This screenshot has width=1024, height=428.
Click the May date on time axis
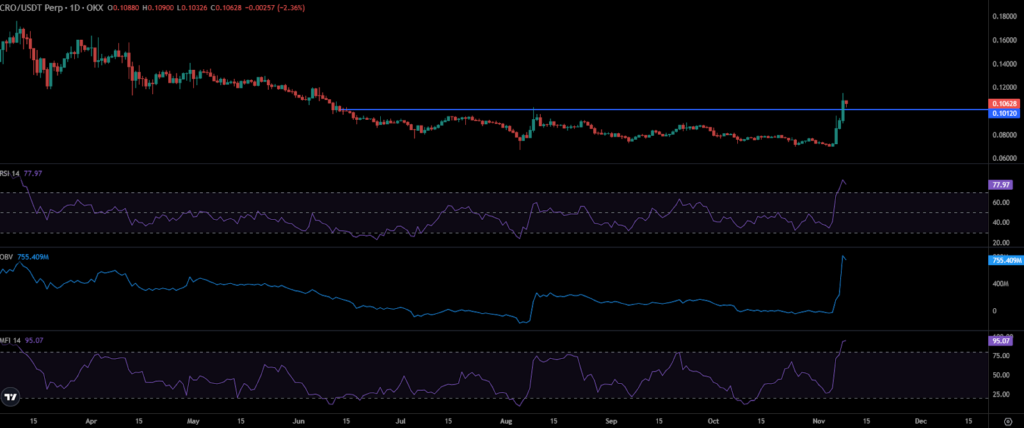click(191, 421)
